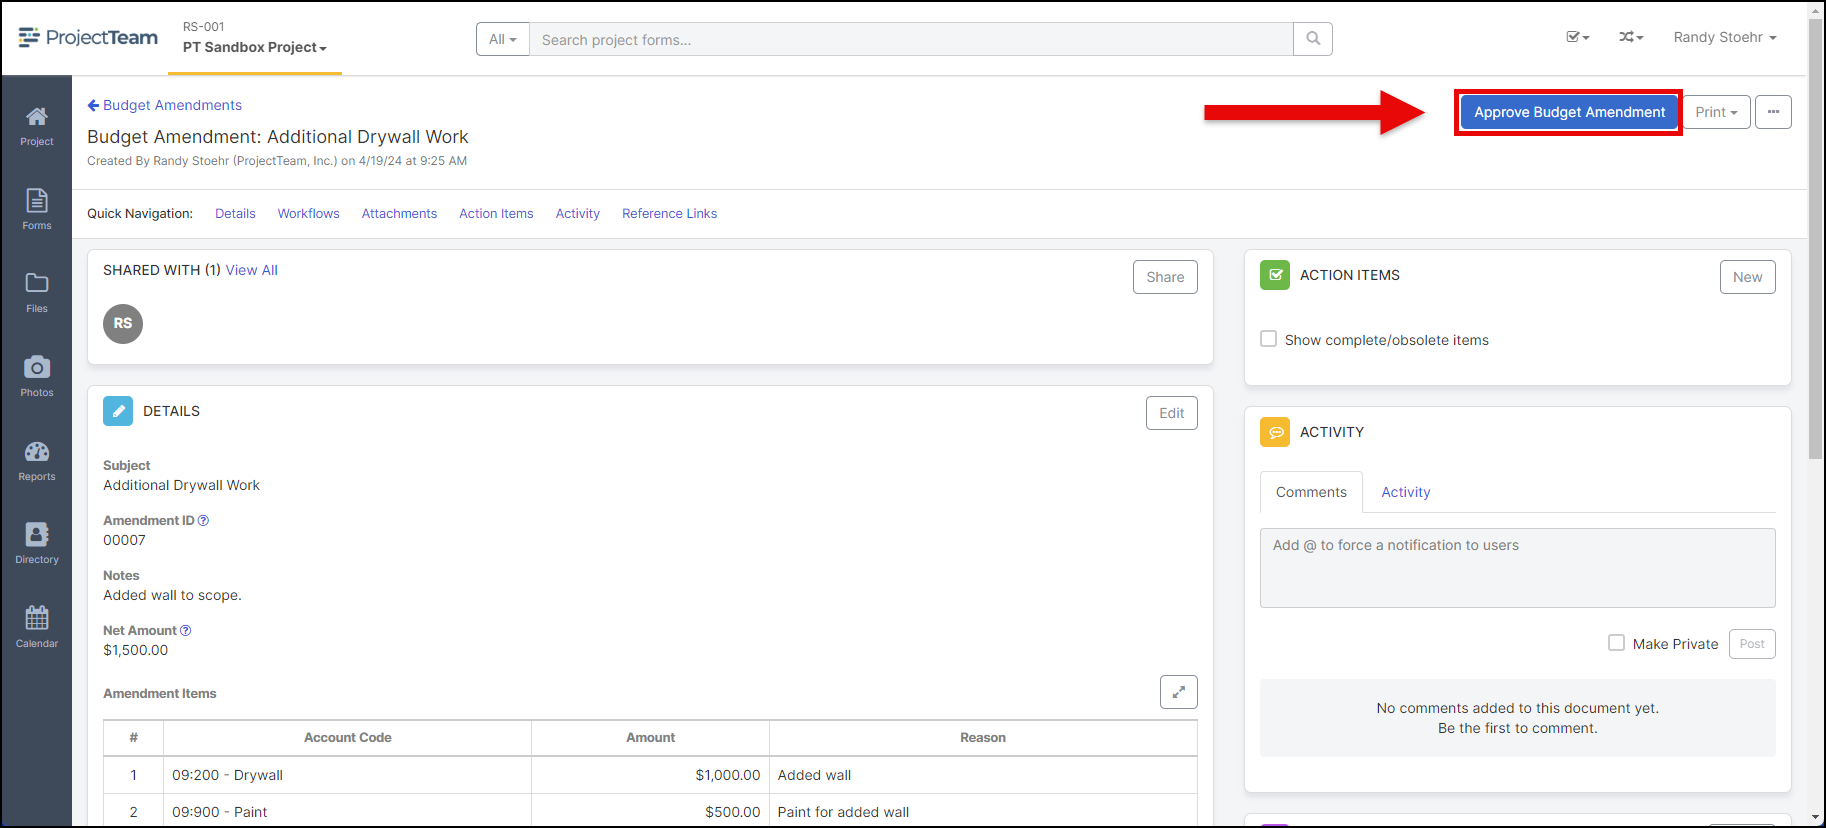Viewport: 1826px width, 828px height.
Task: Click the ProjectTeam logo
Action: [x=88, y=38]
